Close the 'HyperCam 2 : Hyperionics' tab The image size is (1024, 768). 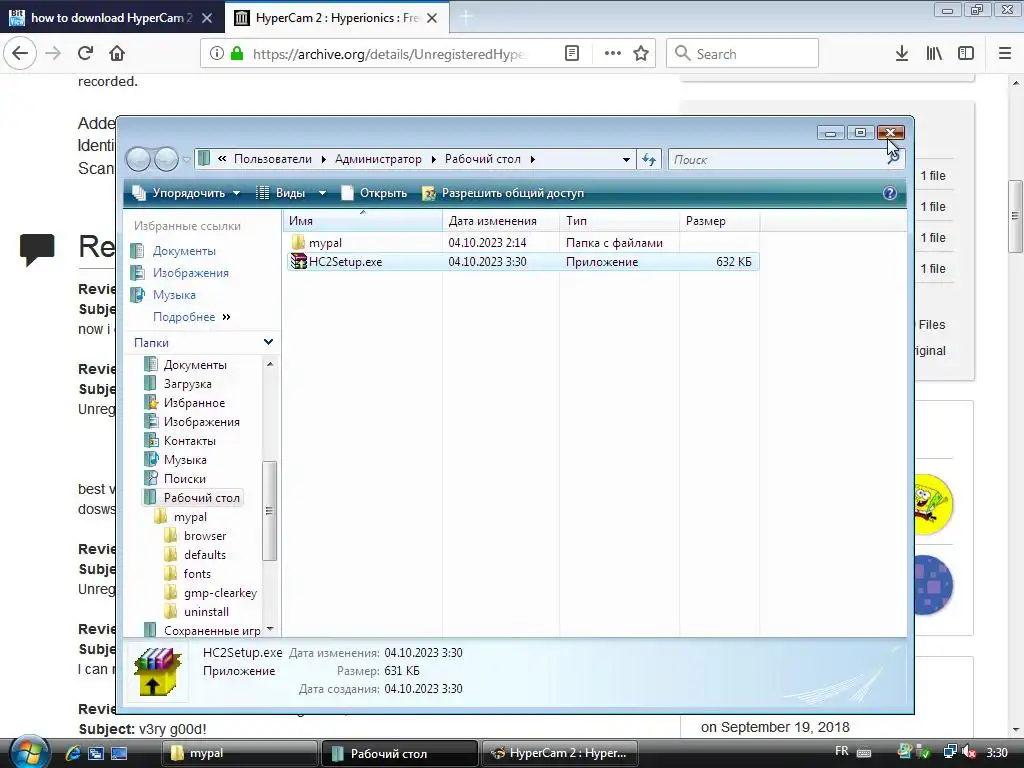432,18
